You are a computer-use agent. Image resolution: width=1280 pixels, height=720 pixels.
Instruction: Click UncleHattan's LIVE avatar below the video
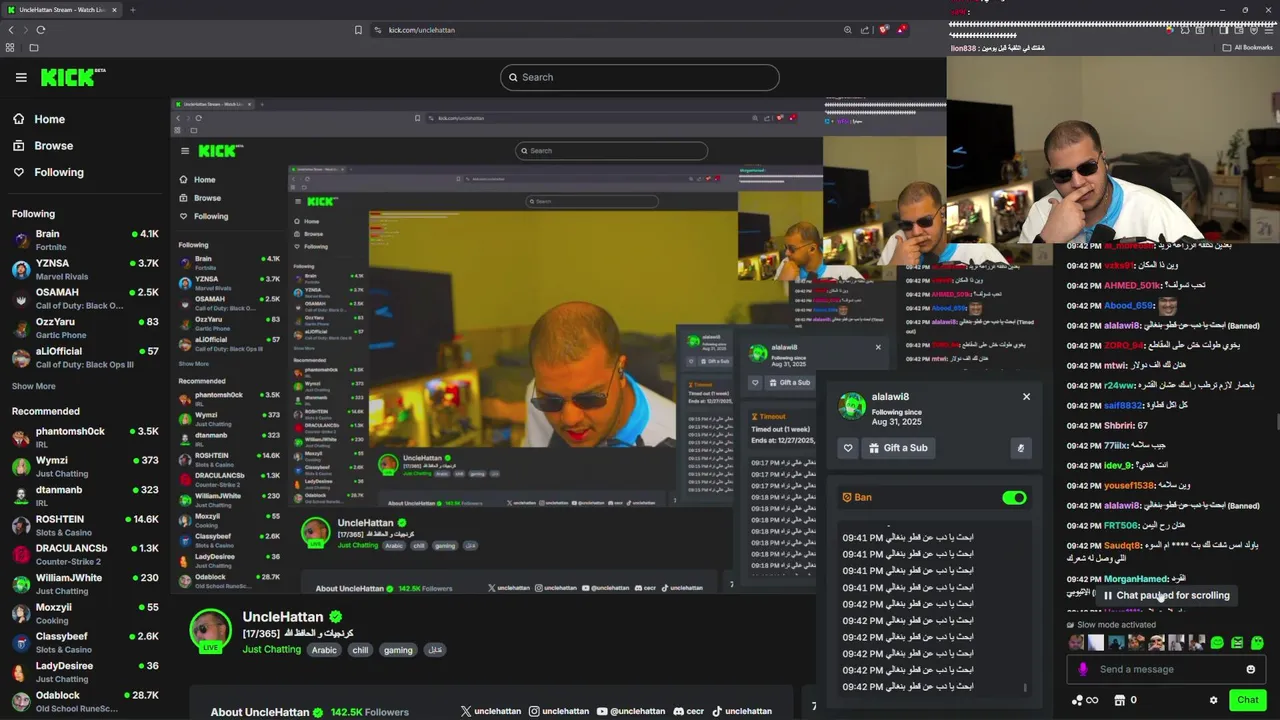click(x=210, y=631)
